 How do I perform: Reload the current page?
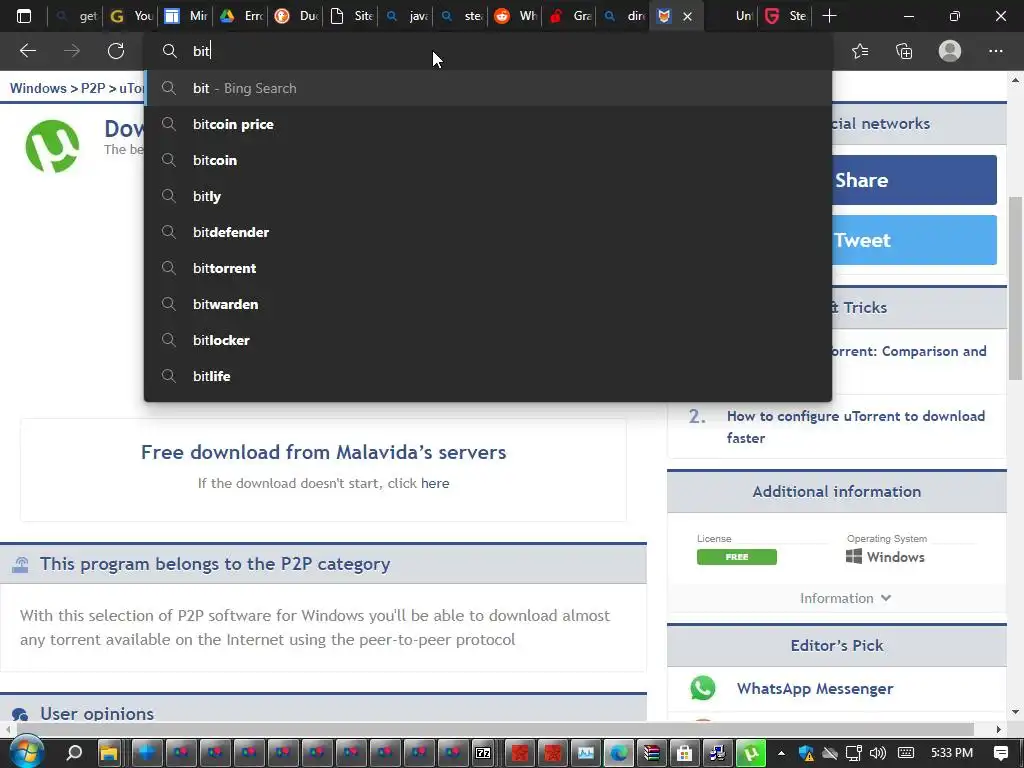[116, 51]
